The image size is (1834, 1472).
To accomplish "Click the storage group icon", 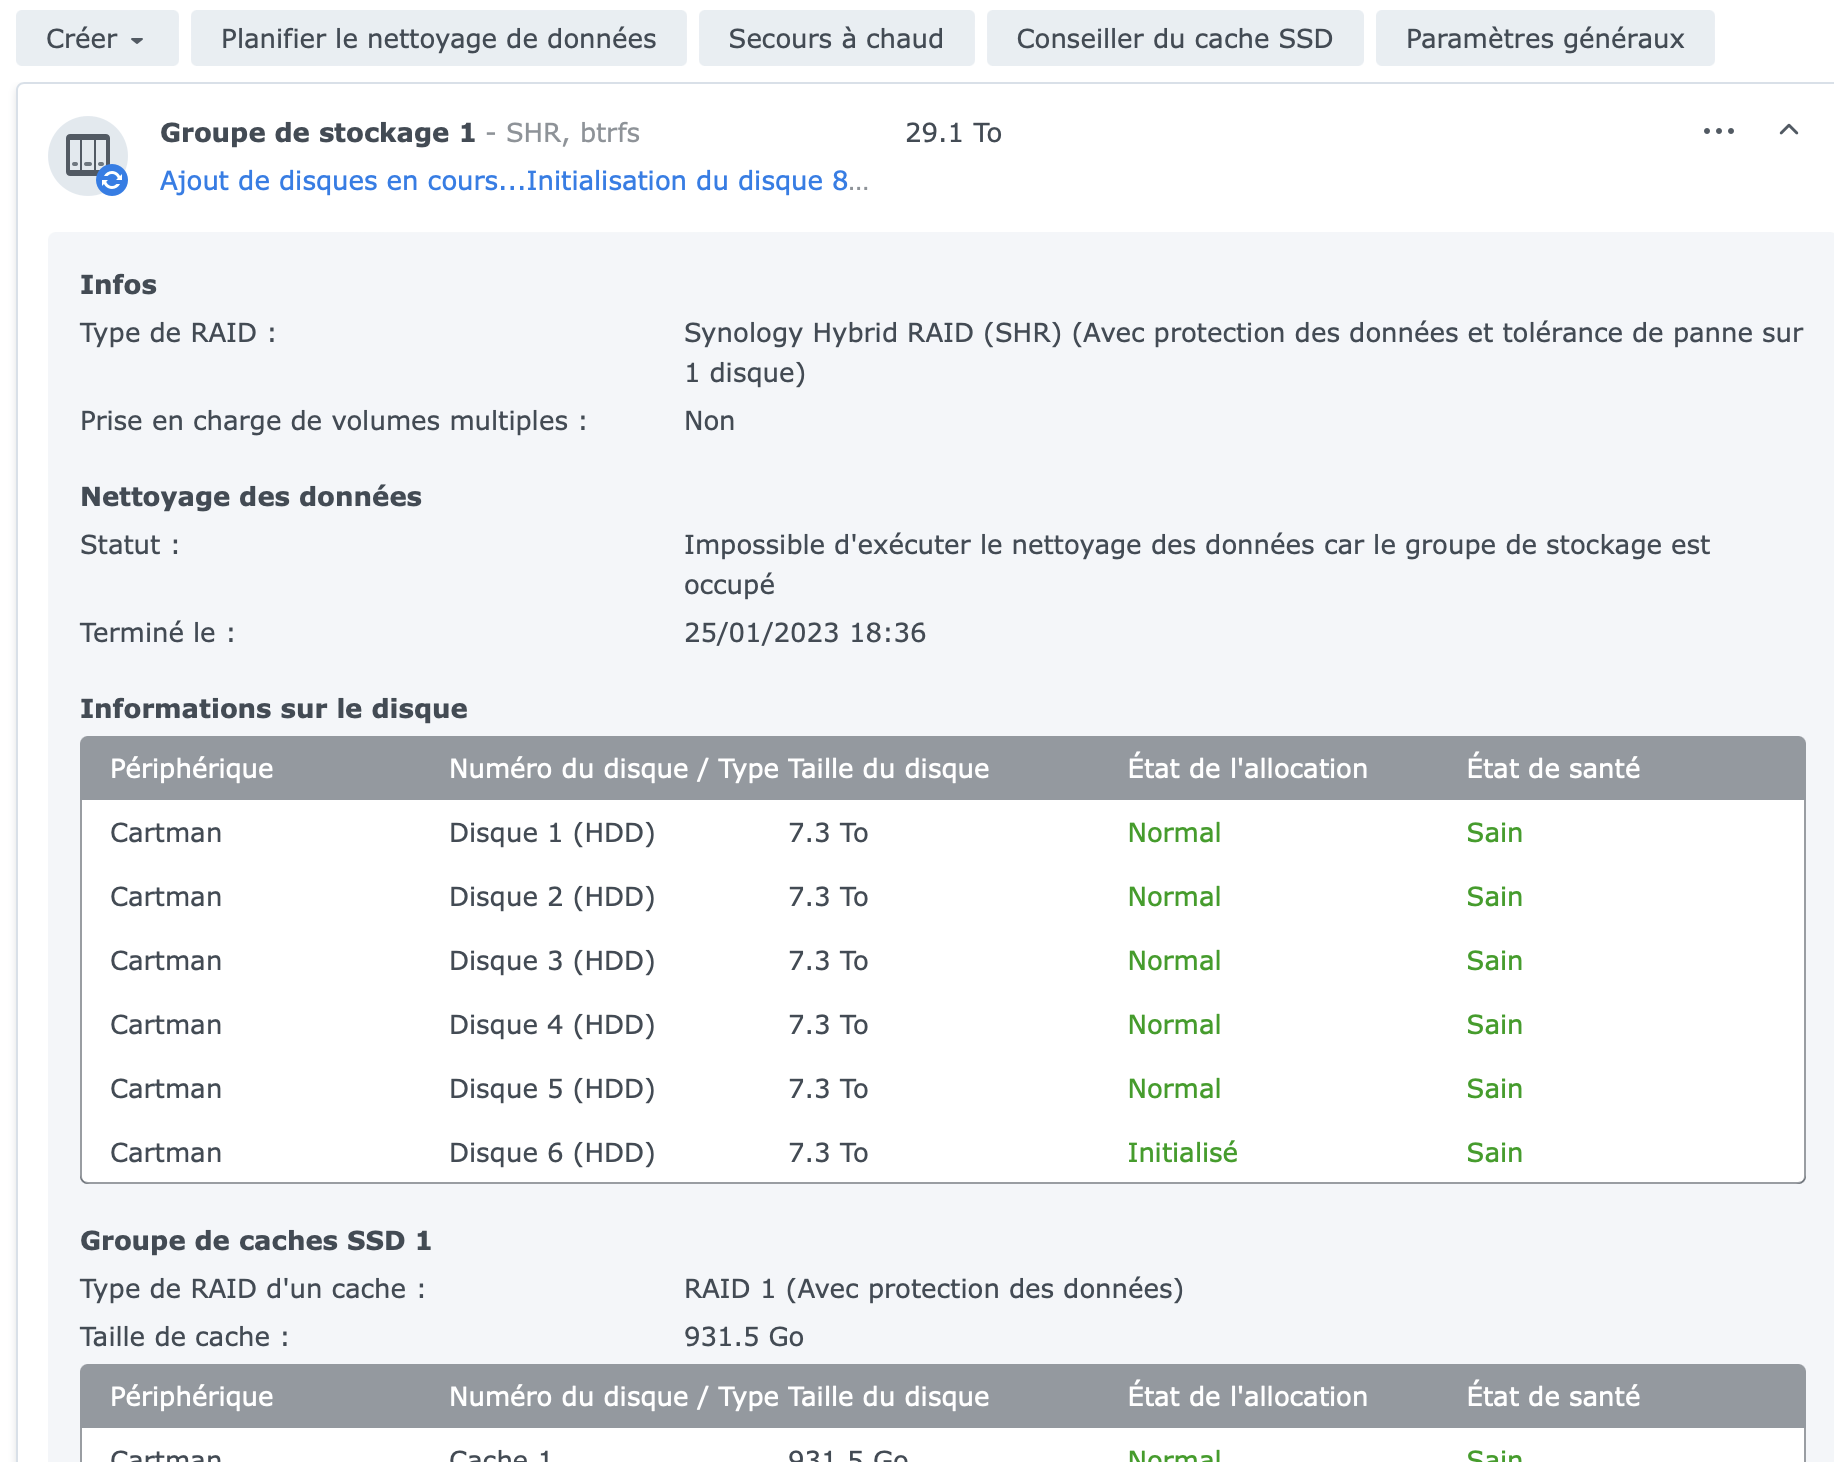I will pos(88,156).
